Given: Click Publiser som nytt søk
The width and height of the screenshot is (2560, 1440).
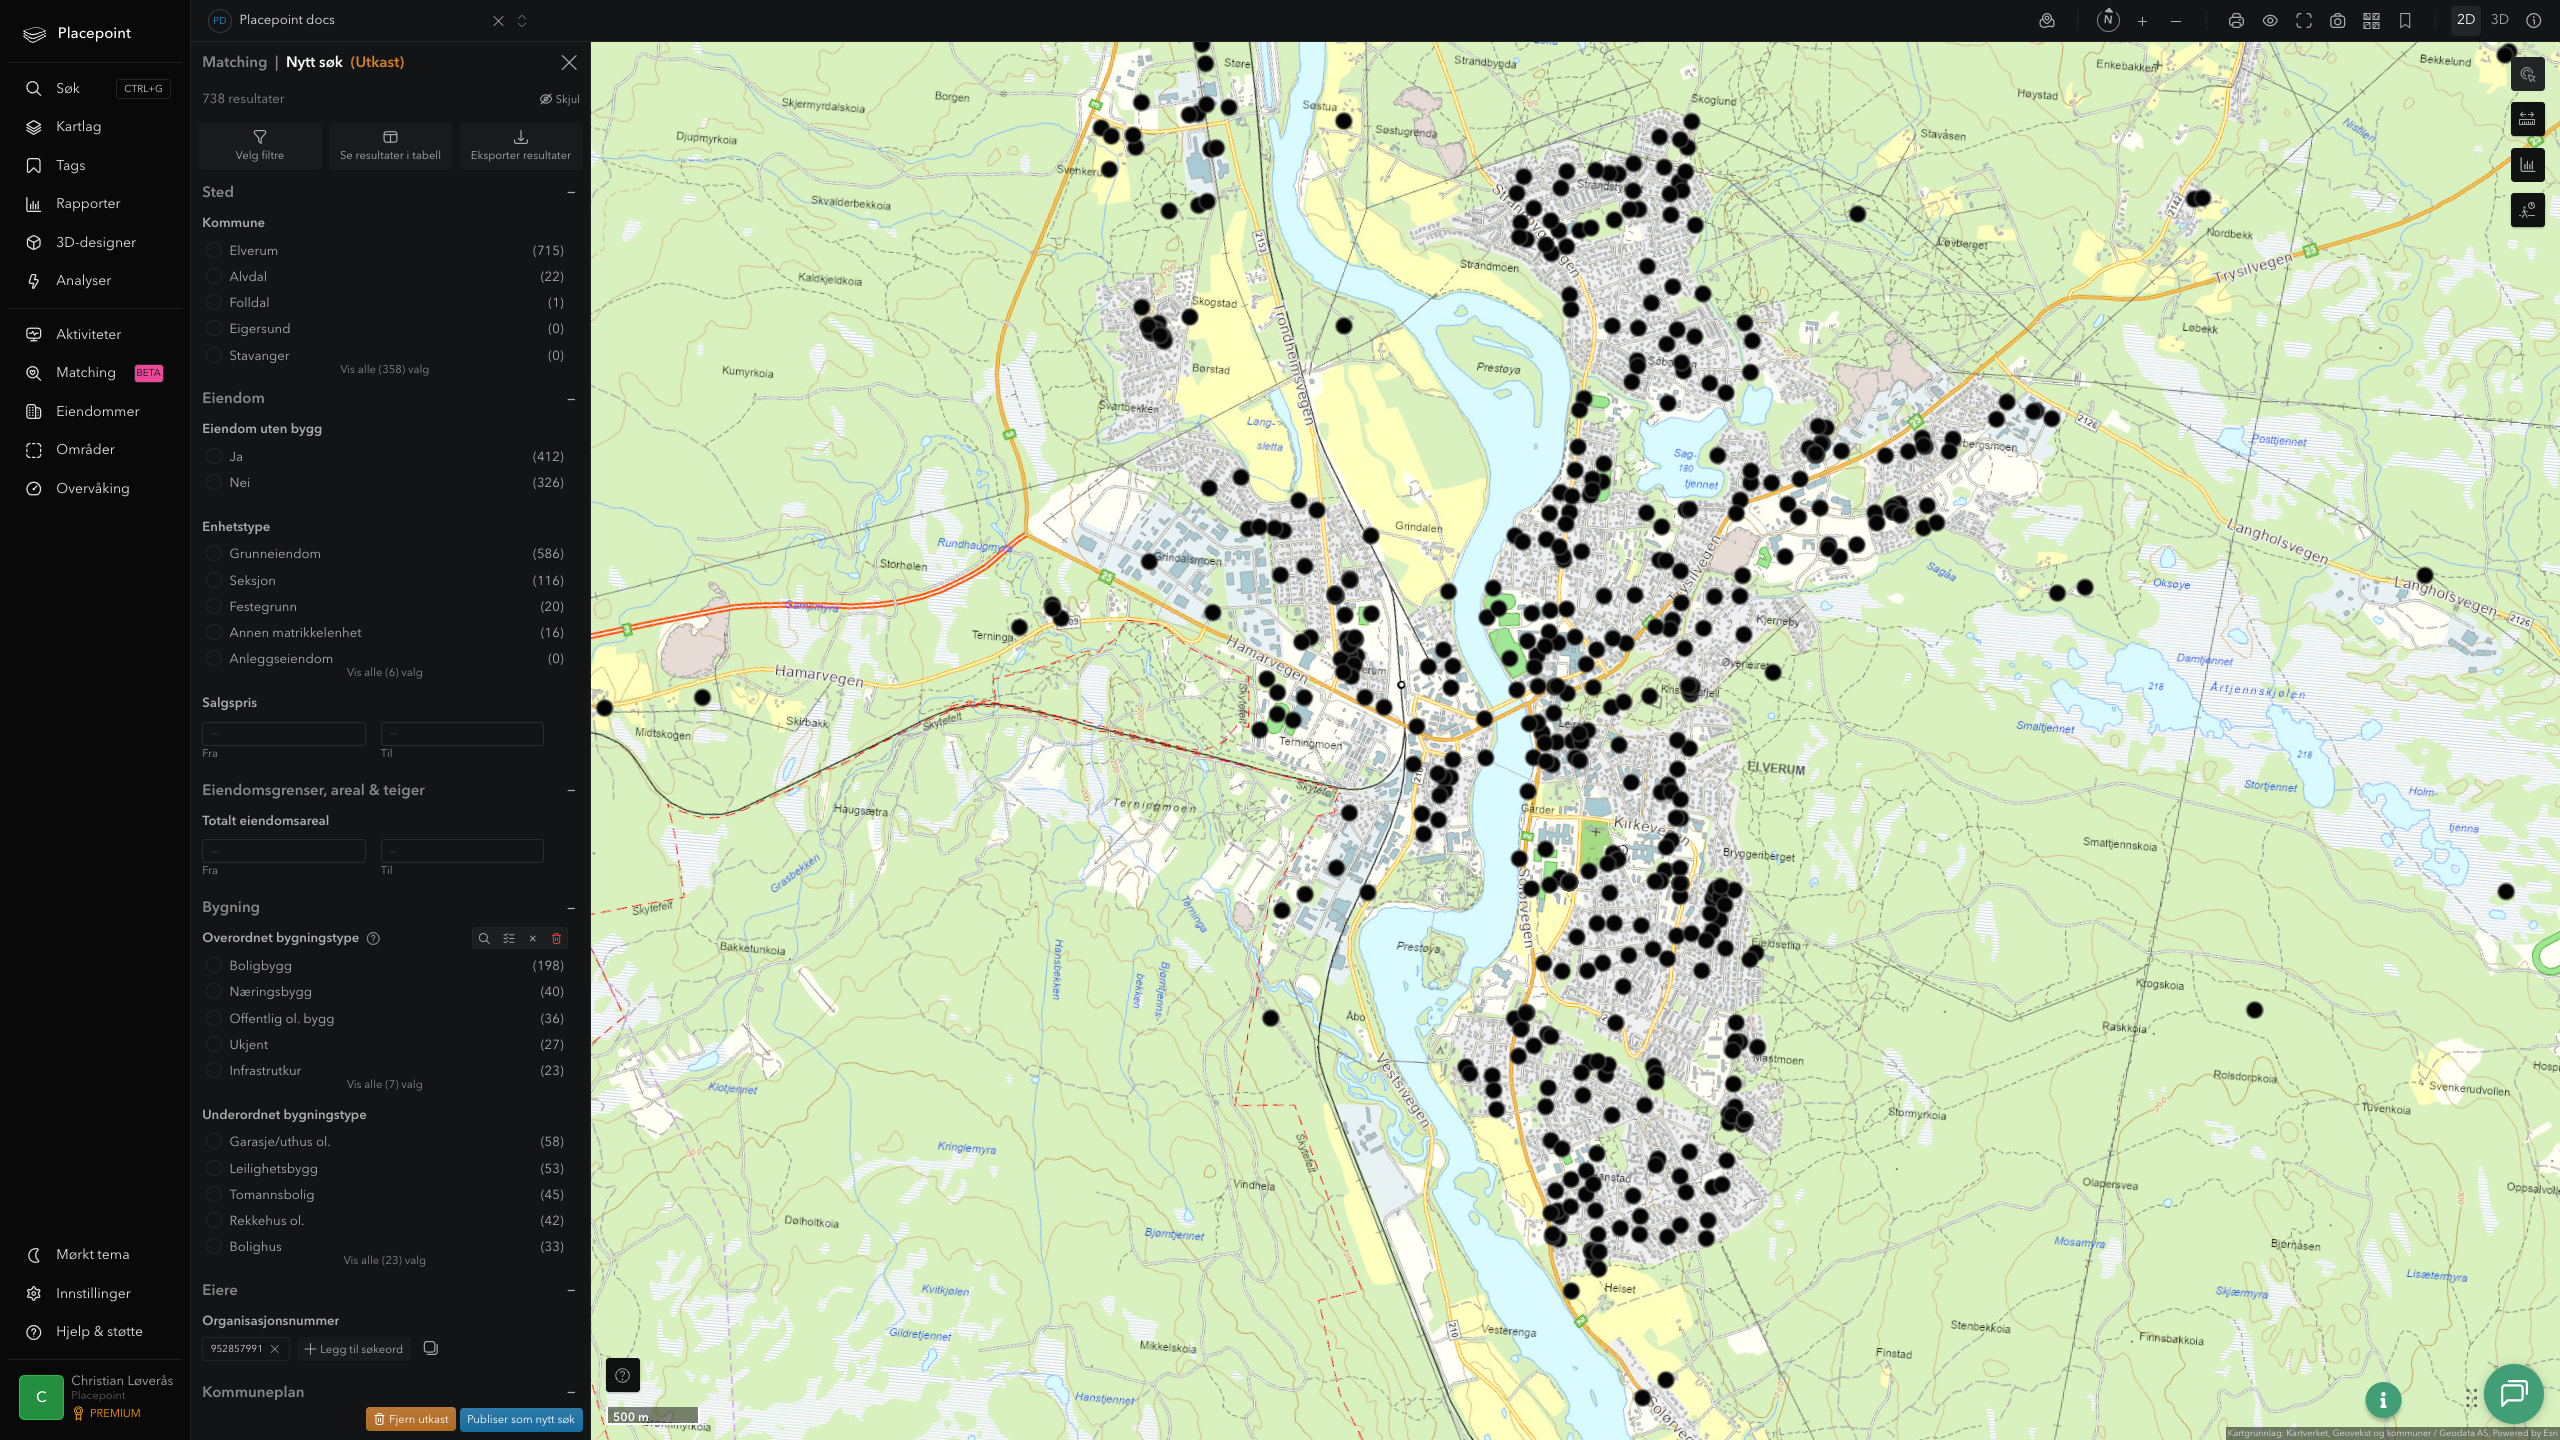Looking at the screenshot, I should click(521, 1419).
